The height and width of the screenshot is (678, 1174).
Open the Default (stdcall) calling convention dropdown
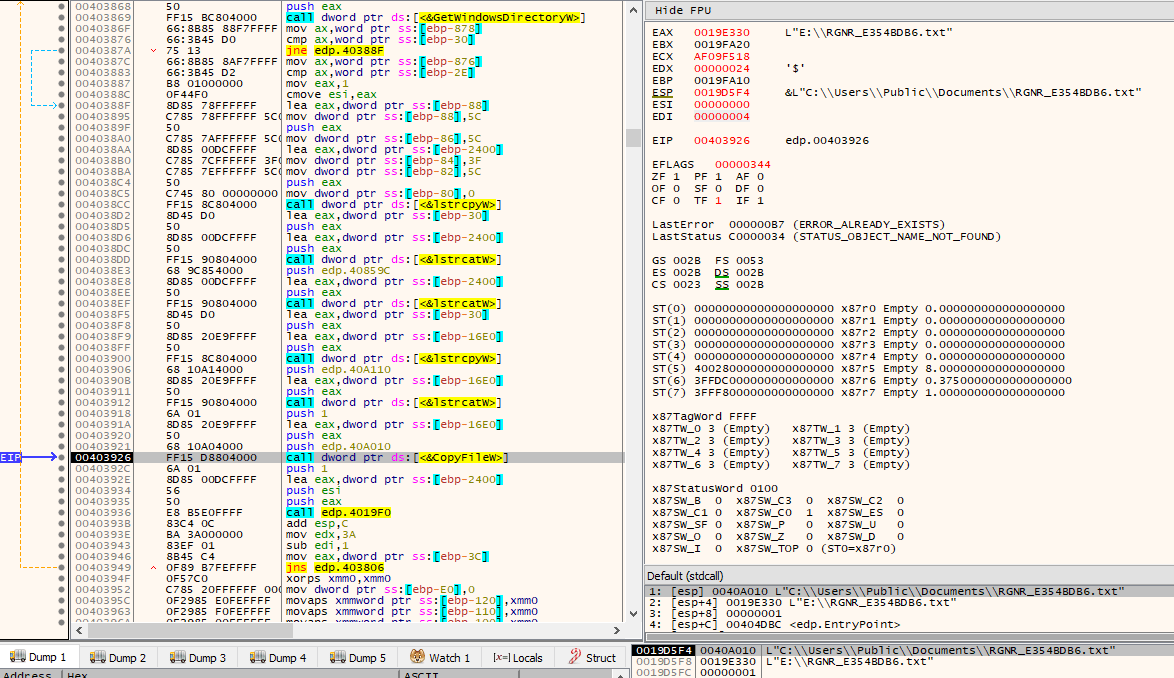pyautogui.click(x=685, y=576)
